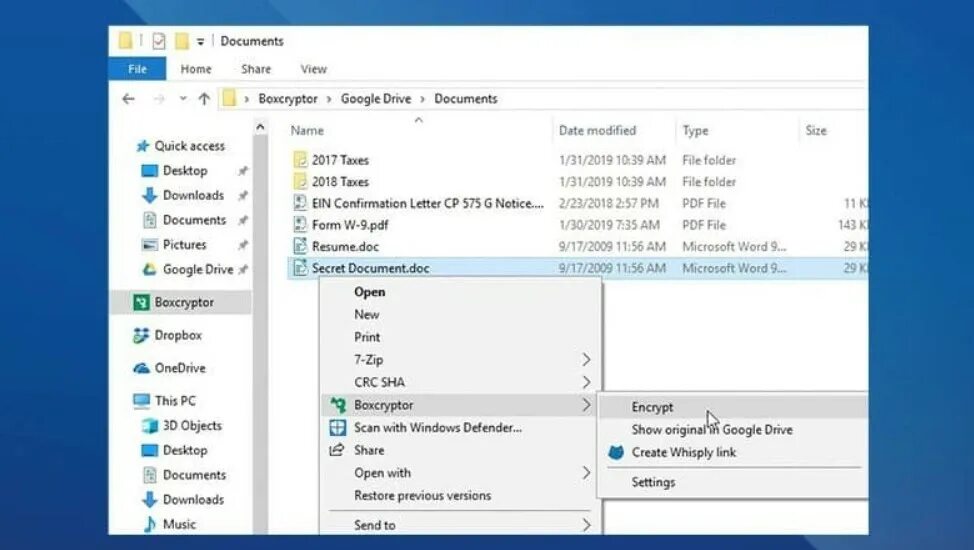The height and width of the screenshot is (550, 974).
Task: Expand the Open with submenu arrow
Action: point(586,473)
